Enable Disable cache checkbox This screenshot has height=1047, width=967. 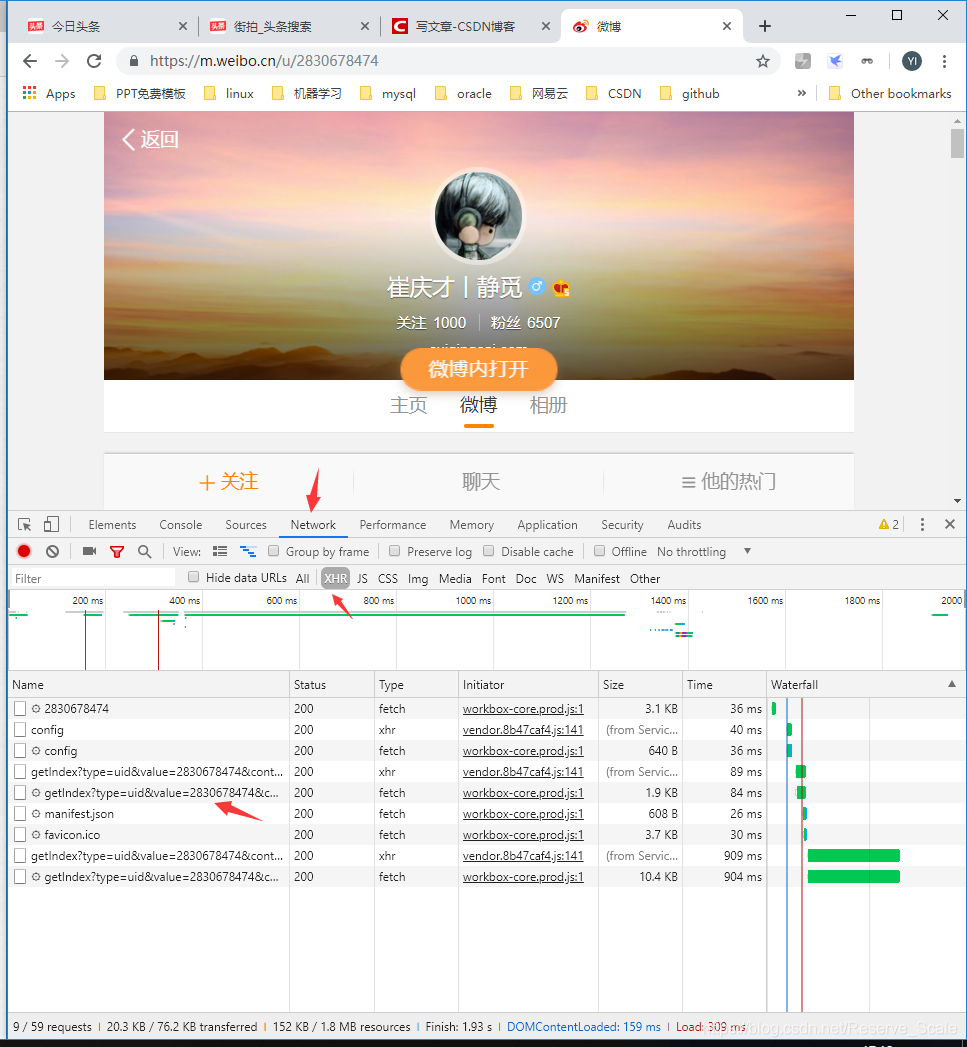click(489, 551)
